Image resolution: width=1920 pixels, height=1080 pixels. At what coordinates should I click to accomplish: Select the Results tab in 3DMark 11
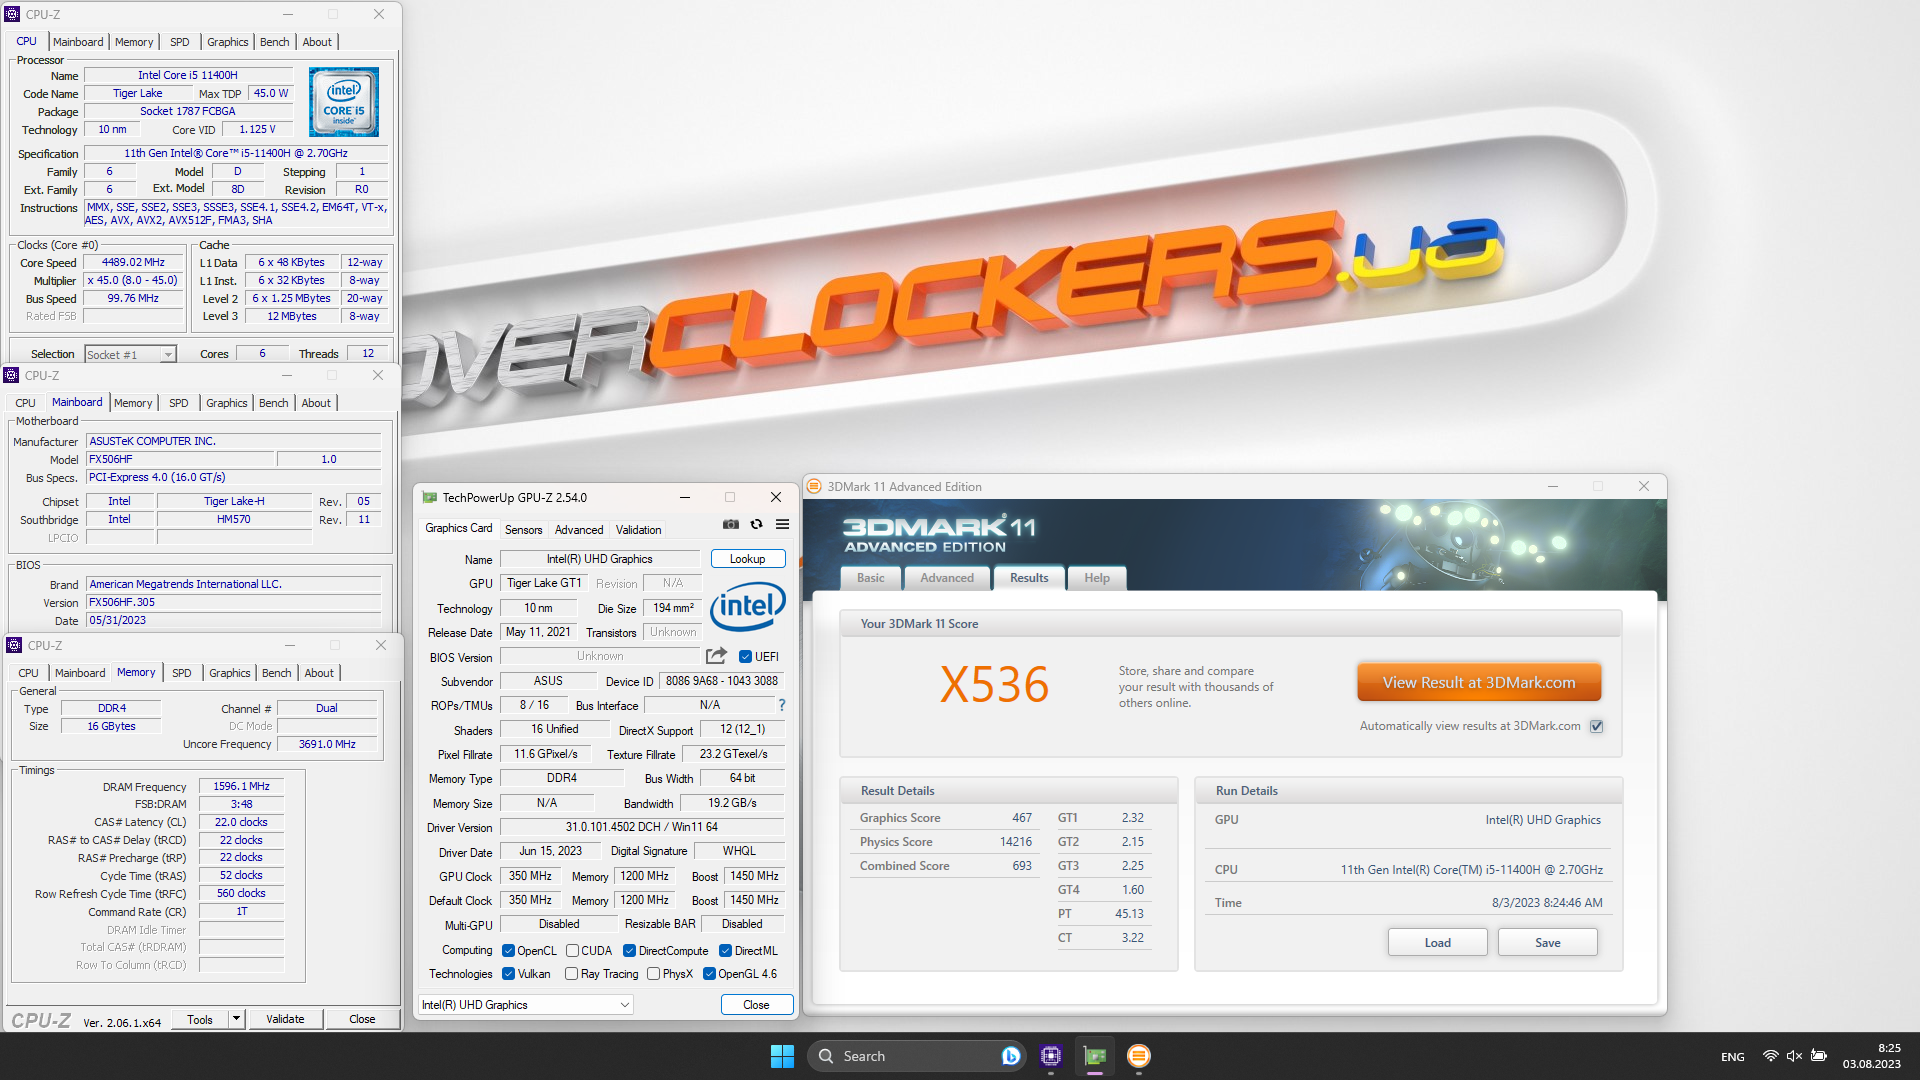[1029, 578]
